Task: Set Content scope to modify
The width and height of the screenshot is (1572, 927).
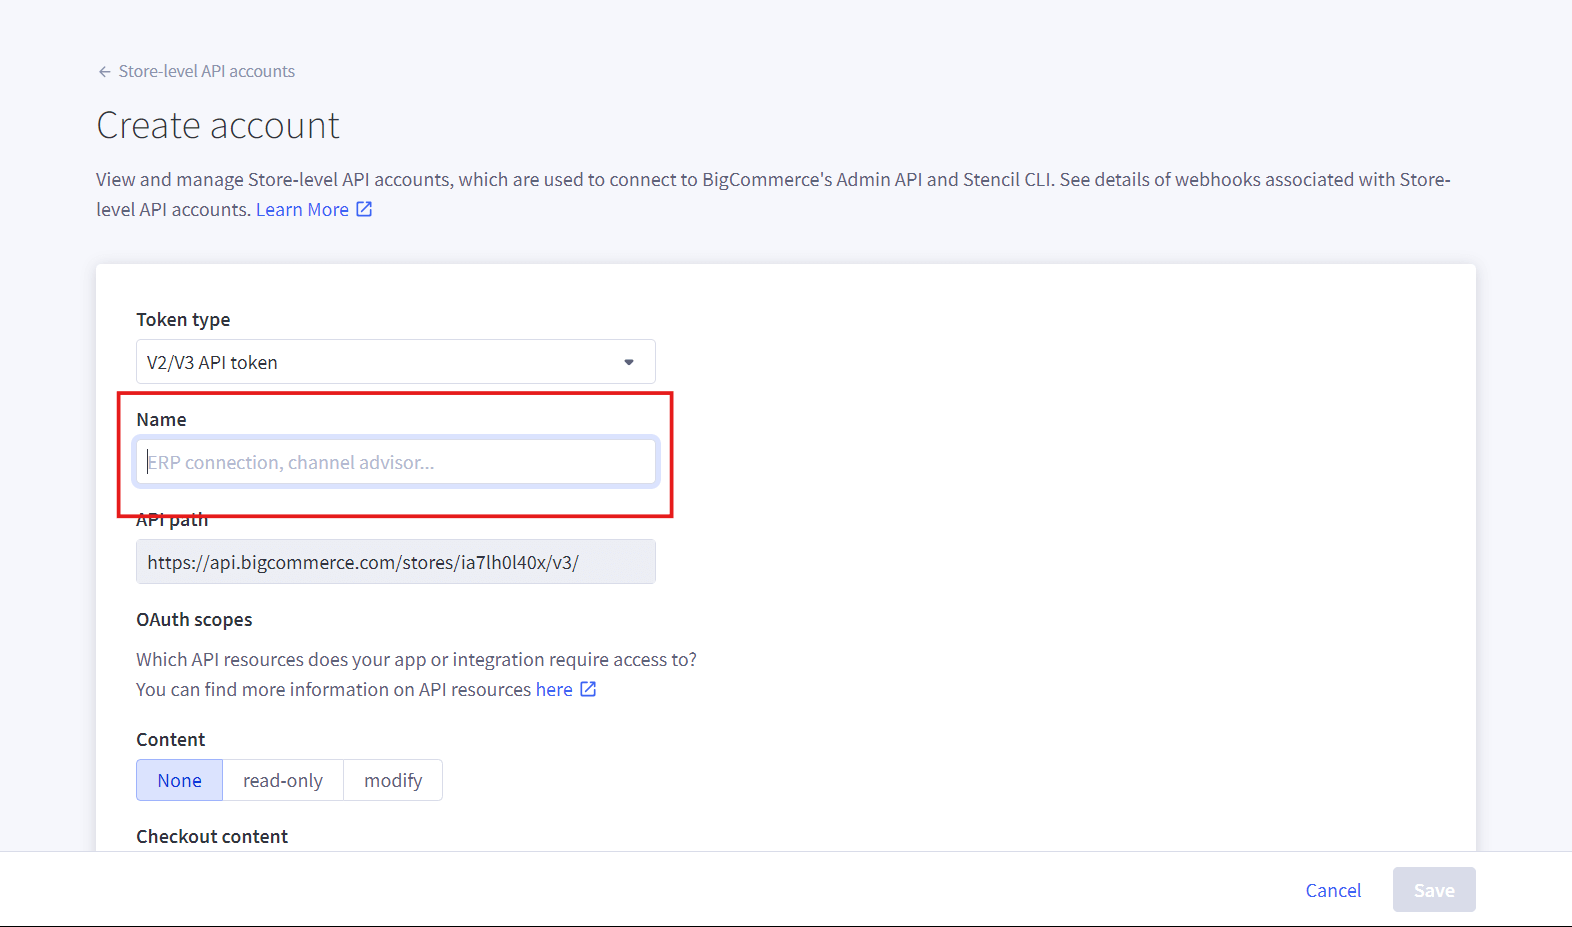Action: coord(393,781)
